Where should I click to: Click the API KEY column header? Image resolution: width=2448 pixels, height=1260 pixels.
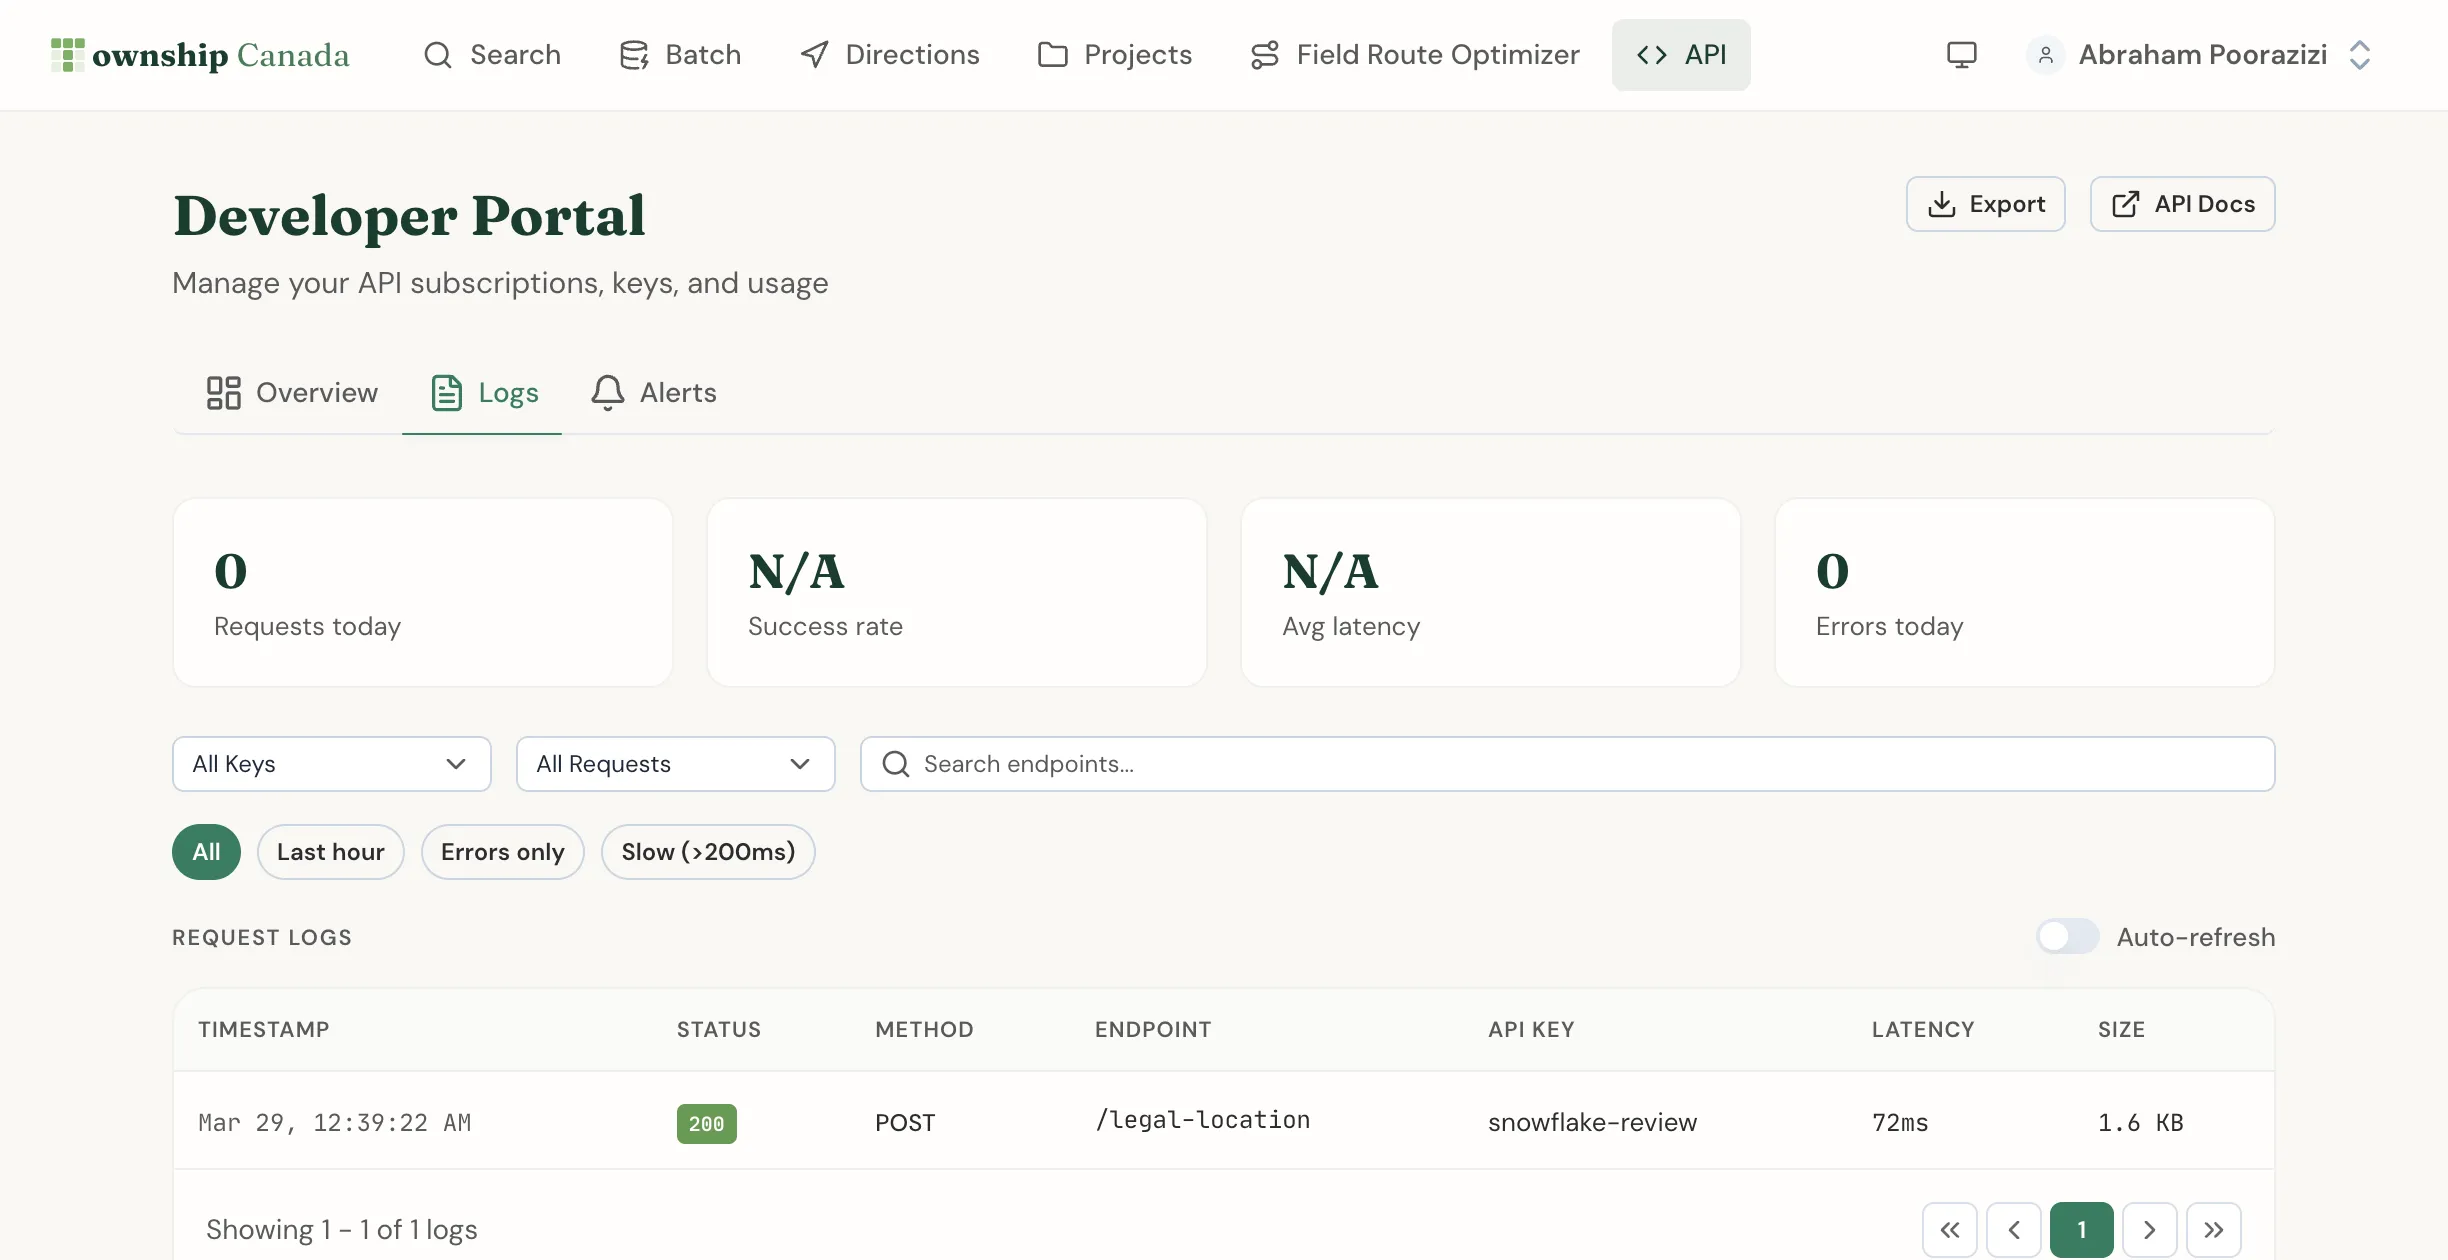(1531, 1030)
